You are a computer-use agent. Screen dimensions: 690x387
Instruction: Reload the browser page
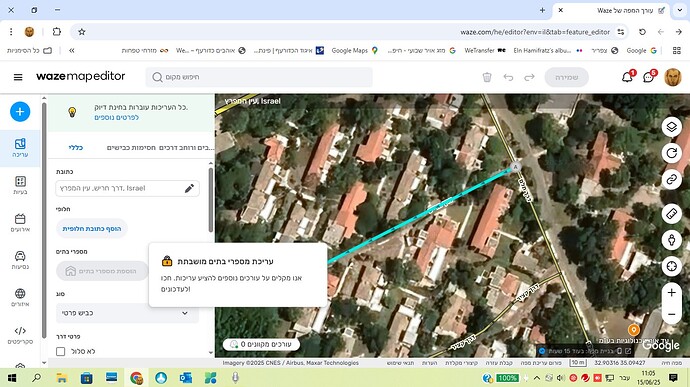[x=642, y=32]
